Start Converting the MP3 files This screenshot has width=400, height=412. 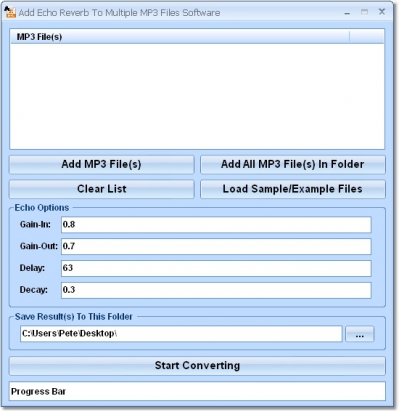click(197, 366)
